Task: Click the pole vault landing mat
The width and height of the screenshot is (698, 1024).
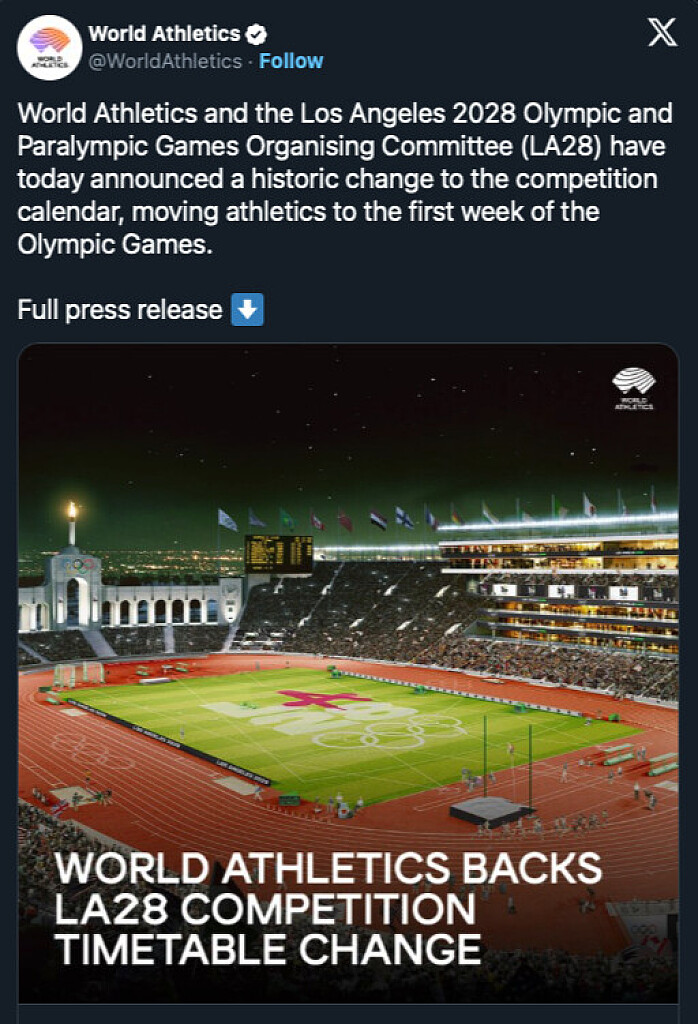Action: pyautogui.click(x=491, y=810)
